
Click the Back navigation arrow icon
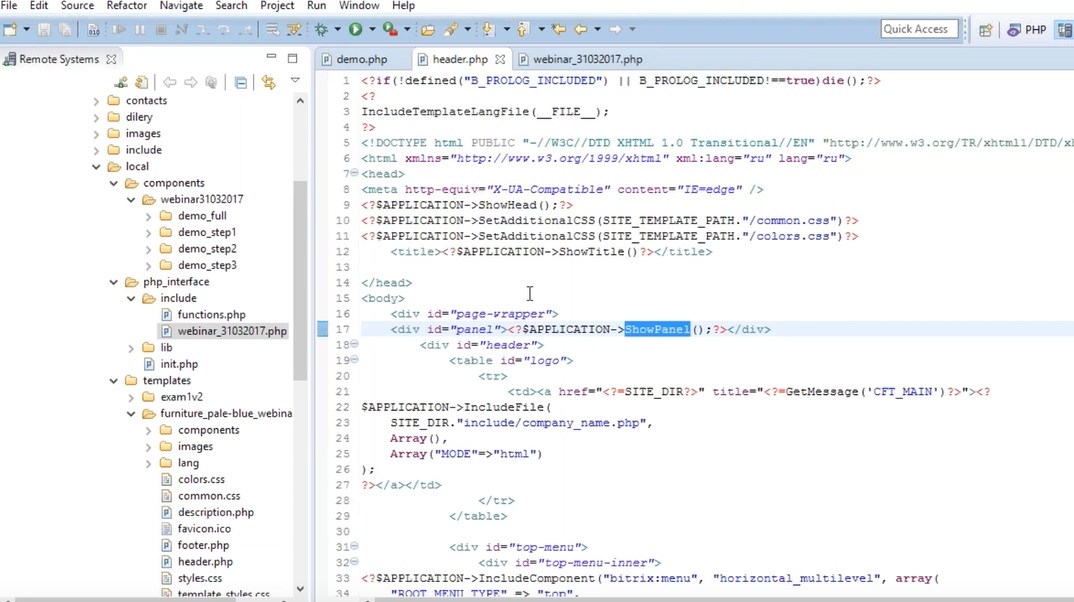click(581, 29)
